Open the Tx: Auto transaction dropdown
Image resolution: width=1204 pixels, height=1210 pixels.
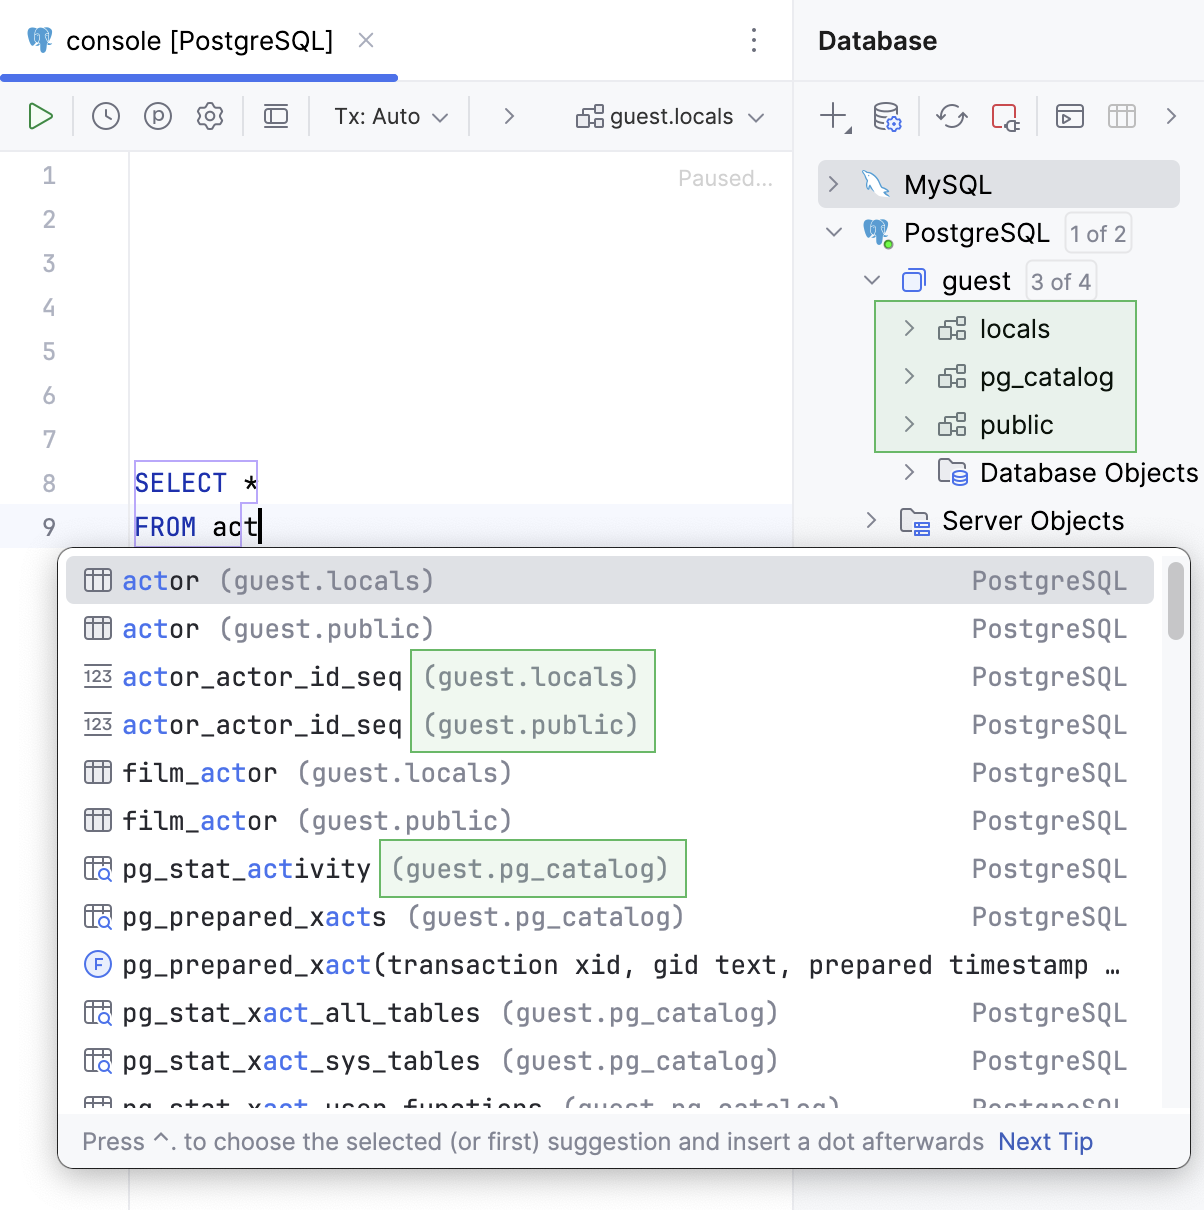click(391, 117)
